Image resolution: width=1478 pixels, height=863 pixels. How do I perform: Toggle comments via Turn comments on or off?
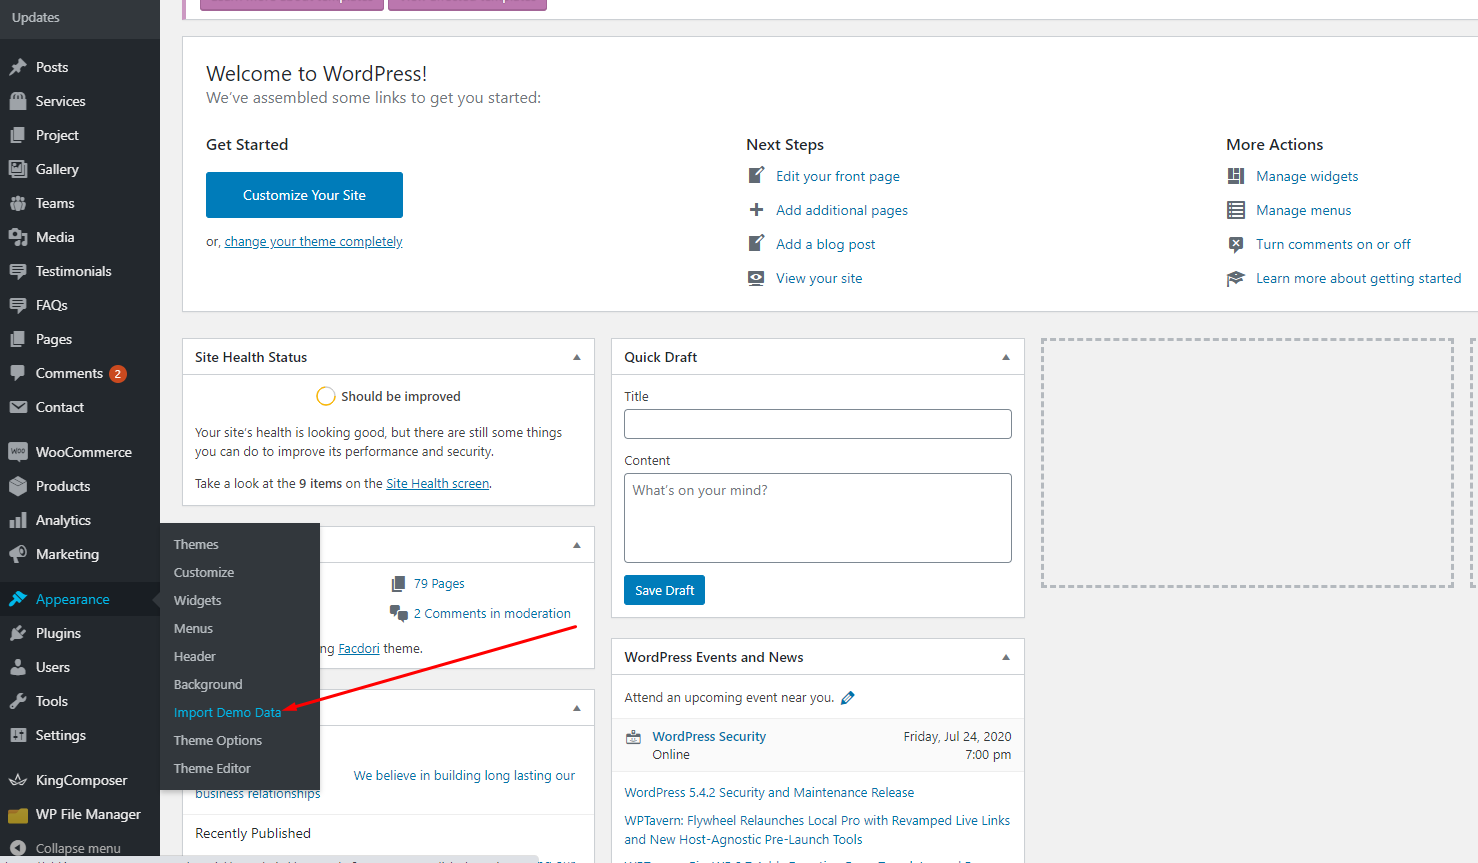(x=1333, y=244)
